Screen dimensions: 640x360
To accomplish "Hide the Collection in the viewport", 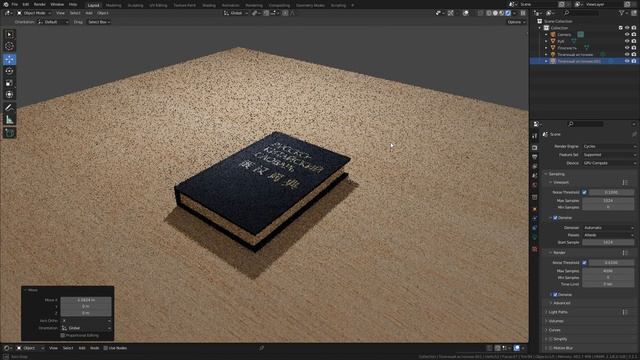I will (627, 28).
